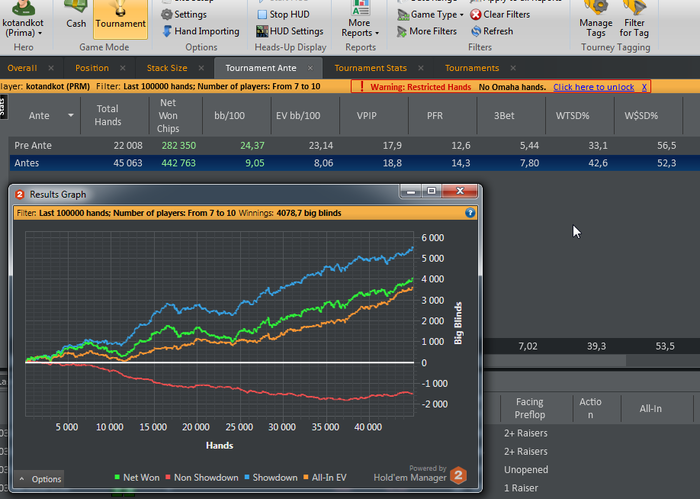Open the More Reports menu
This screenshot has width=700, height=499.
[x=360, y=20]
